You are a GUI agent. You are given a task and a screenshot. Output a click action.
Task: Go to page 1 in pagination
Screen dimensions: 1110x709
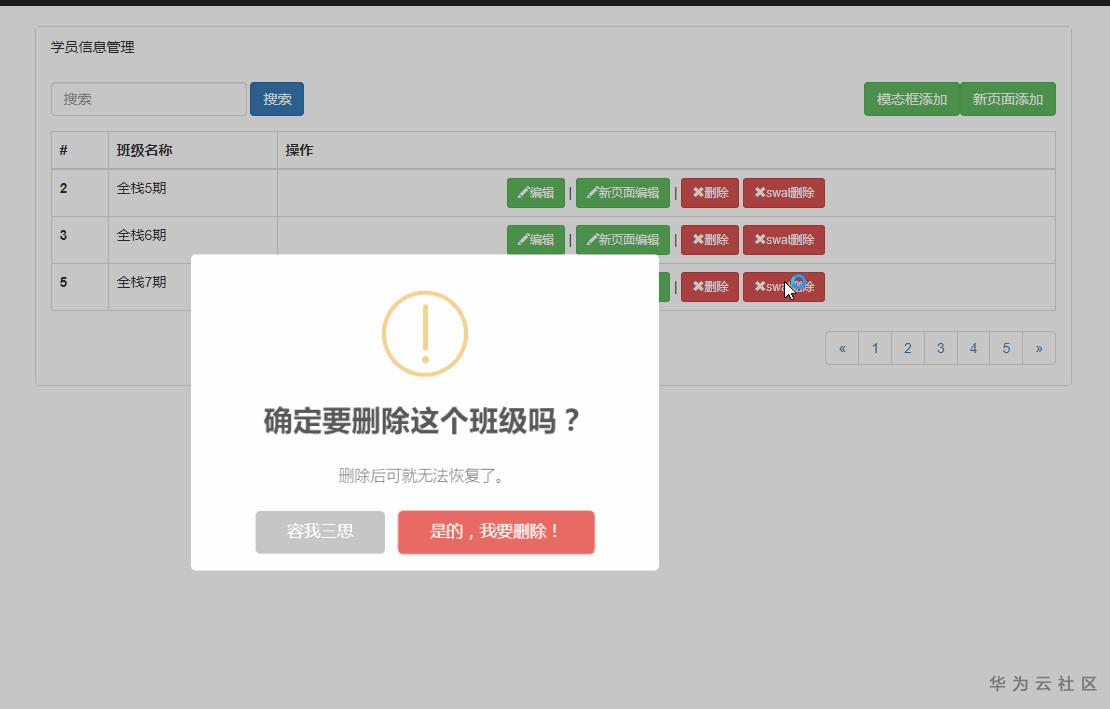tap(875, 347)
